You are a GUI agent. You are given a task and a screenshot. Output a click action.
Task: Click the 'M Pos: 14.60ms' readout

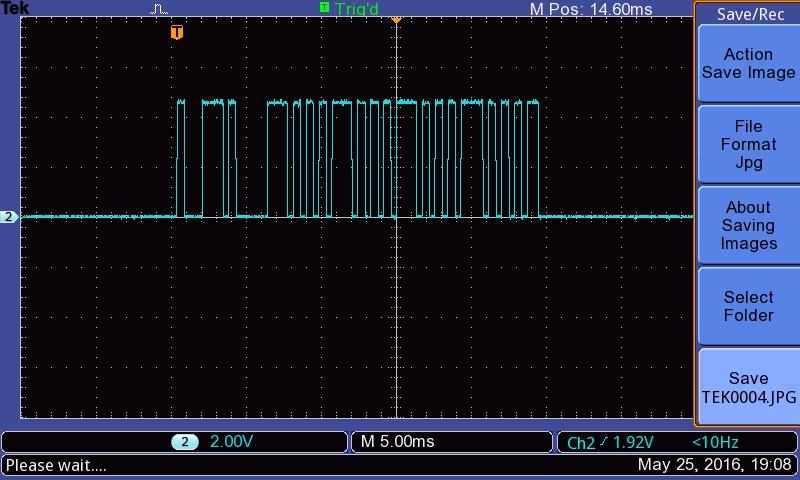point(591,9)
